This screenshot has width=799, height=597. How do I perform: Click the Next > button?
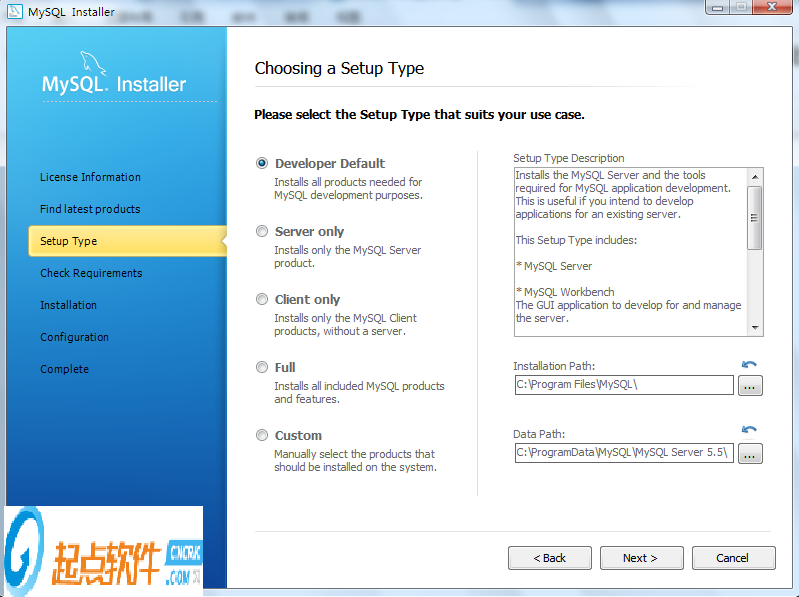[x=642, y=558]
